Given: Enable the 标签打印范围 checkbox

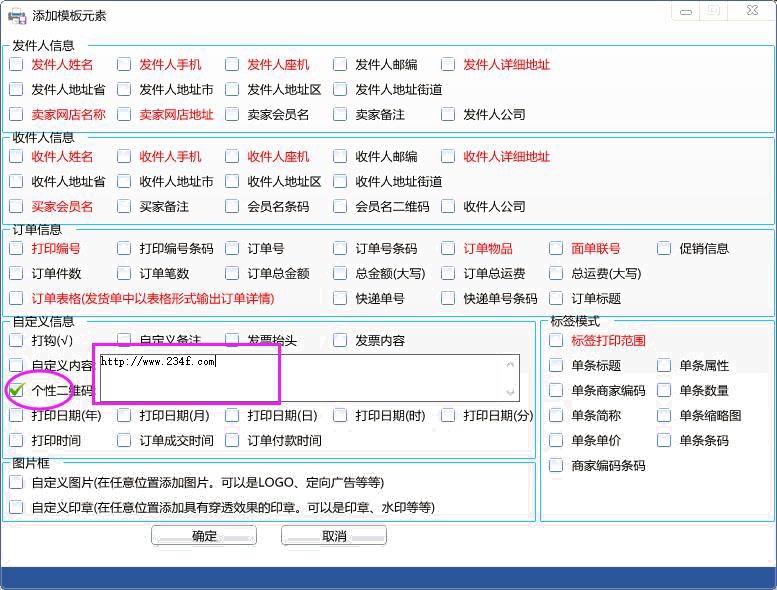Looking at the screenshot, I should point(557,341).
